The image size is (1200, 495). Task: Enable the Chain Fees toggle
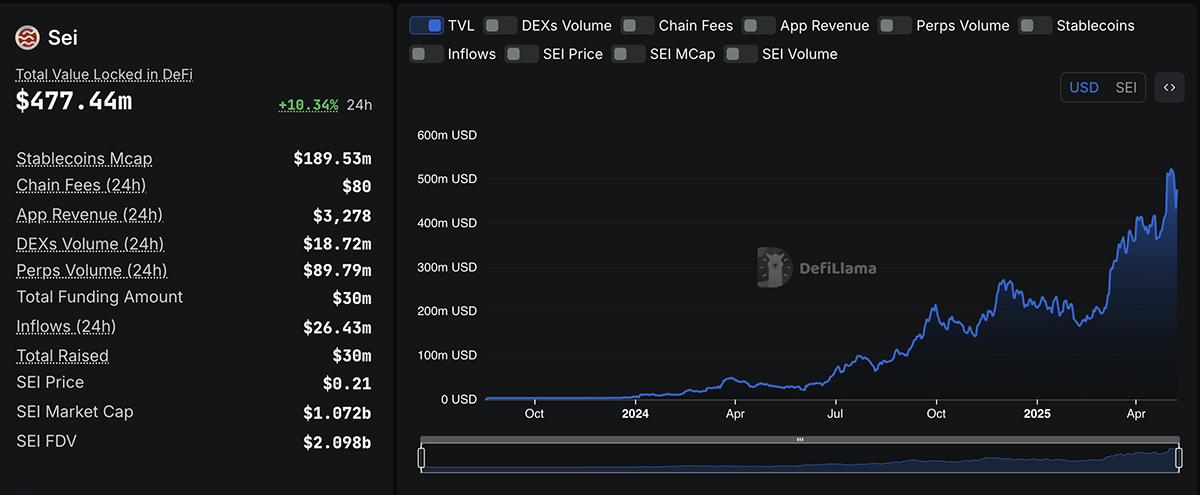(637, 25)
